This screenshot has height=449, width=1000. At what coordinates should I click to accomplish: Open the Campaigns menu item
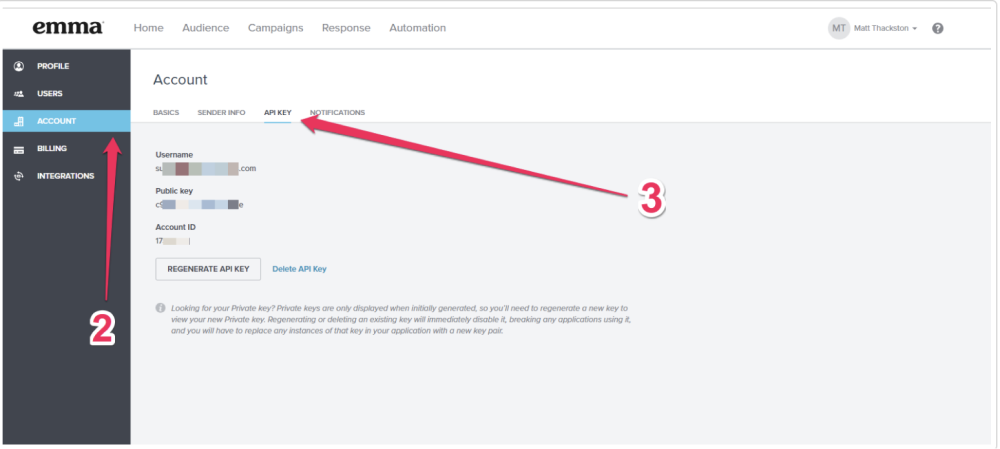pos(275,28)
